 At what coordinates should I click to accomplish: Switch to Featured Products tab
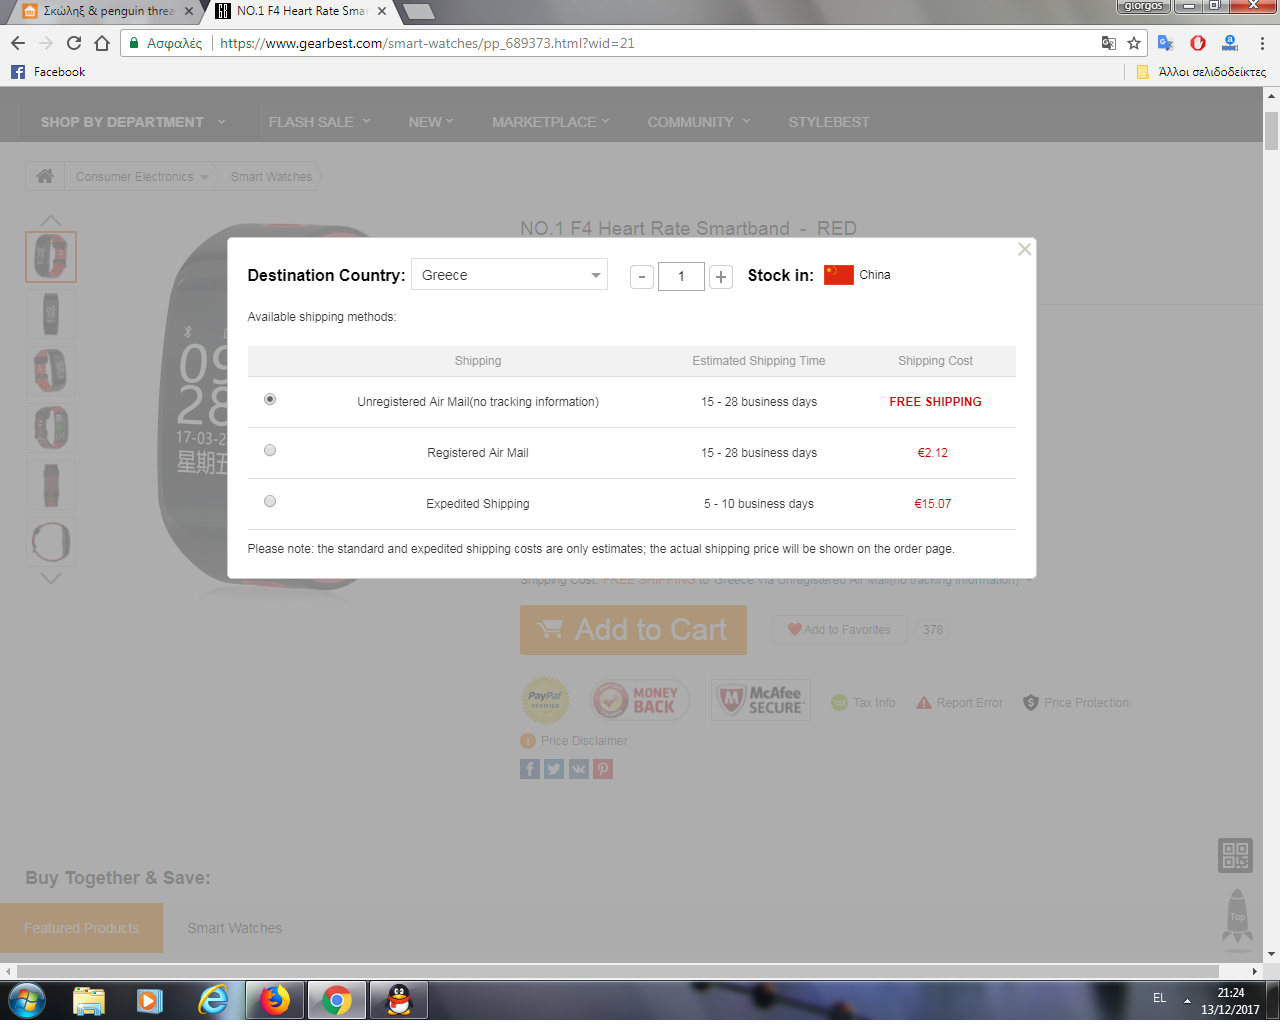point(82,928)
